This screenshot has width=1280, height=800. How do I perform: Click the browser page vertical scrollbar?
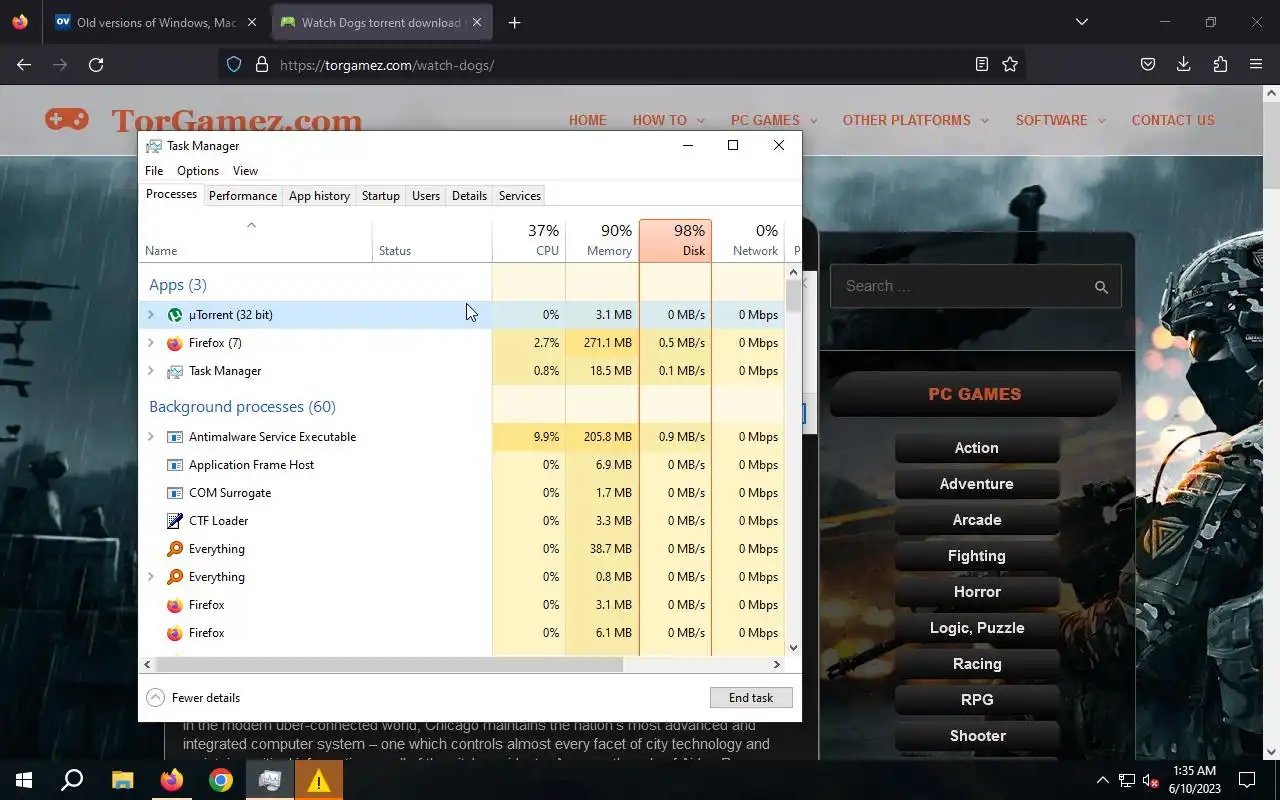pyautogui.click(x=1271, y=145)
